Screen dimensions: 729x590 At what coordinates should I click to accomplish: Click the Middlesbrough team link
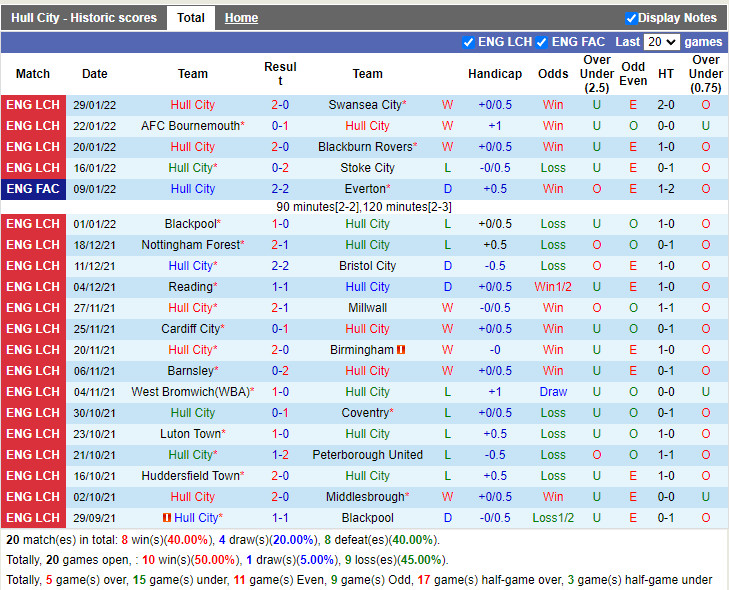point(364,497)
